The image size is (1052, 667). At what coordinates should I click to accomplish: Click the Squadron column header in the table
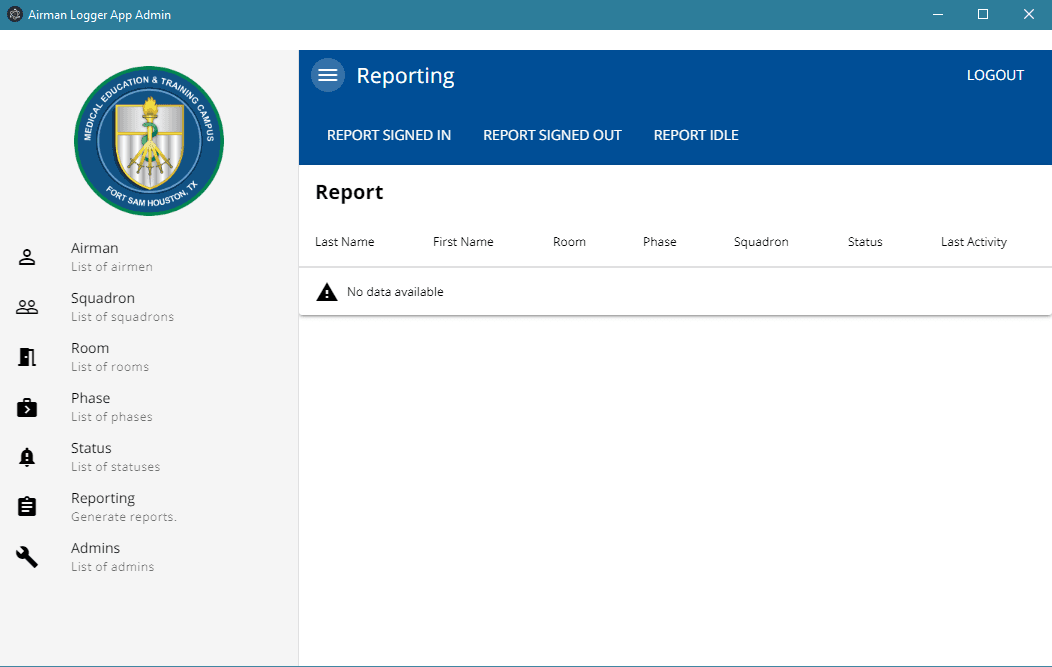(761, 242)
